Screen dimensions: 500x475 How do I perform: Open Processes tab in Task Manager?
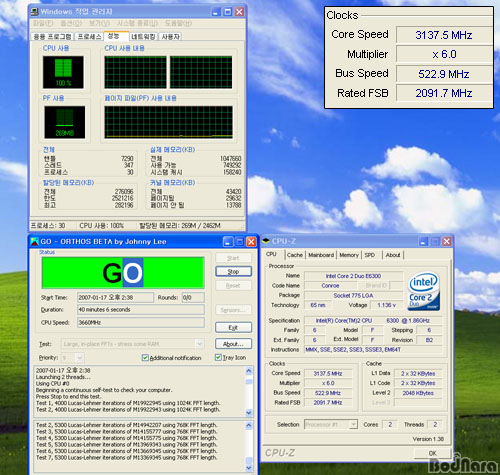click(89, 37)
